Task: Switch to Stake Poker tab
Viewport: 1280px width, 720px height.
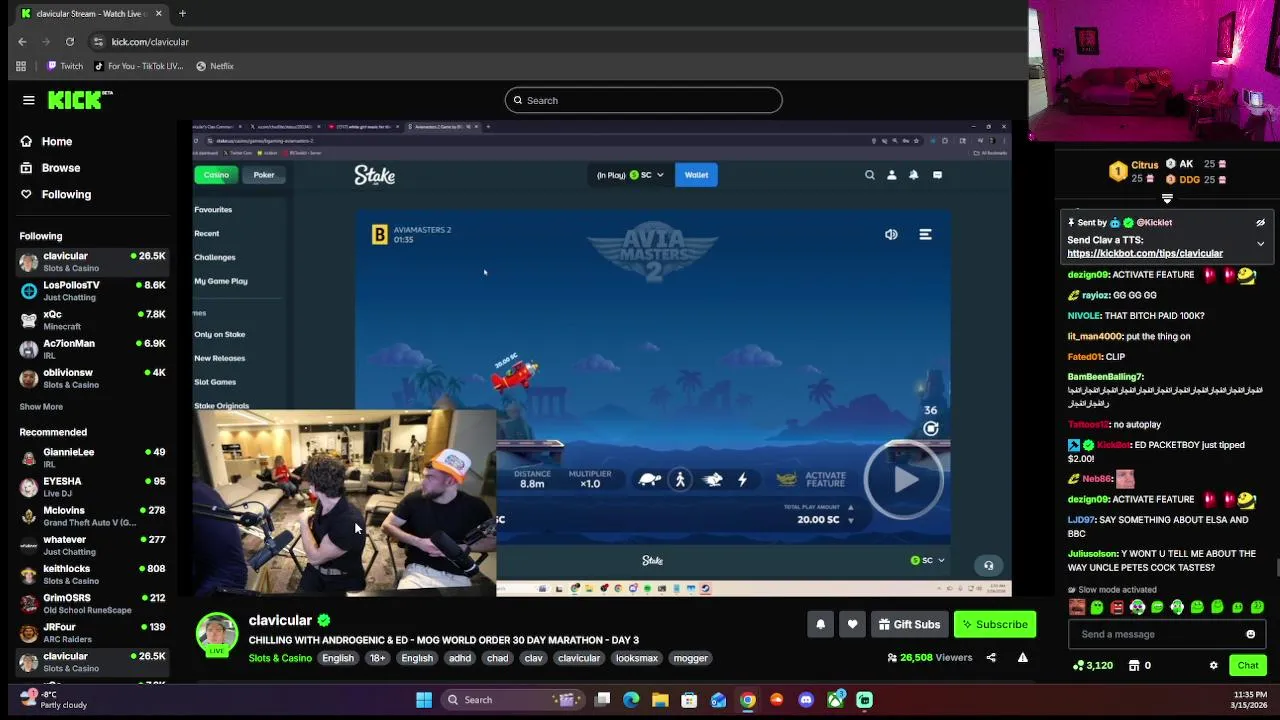Action: pos(264,175)
